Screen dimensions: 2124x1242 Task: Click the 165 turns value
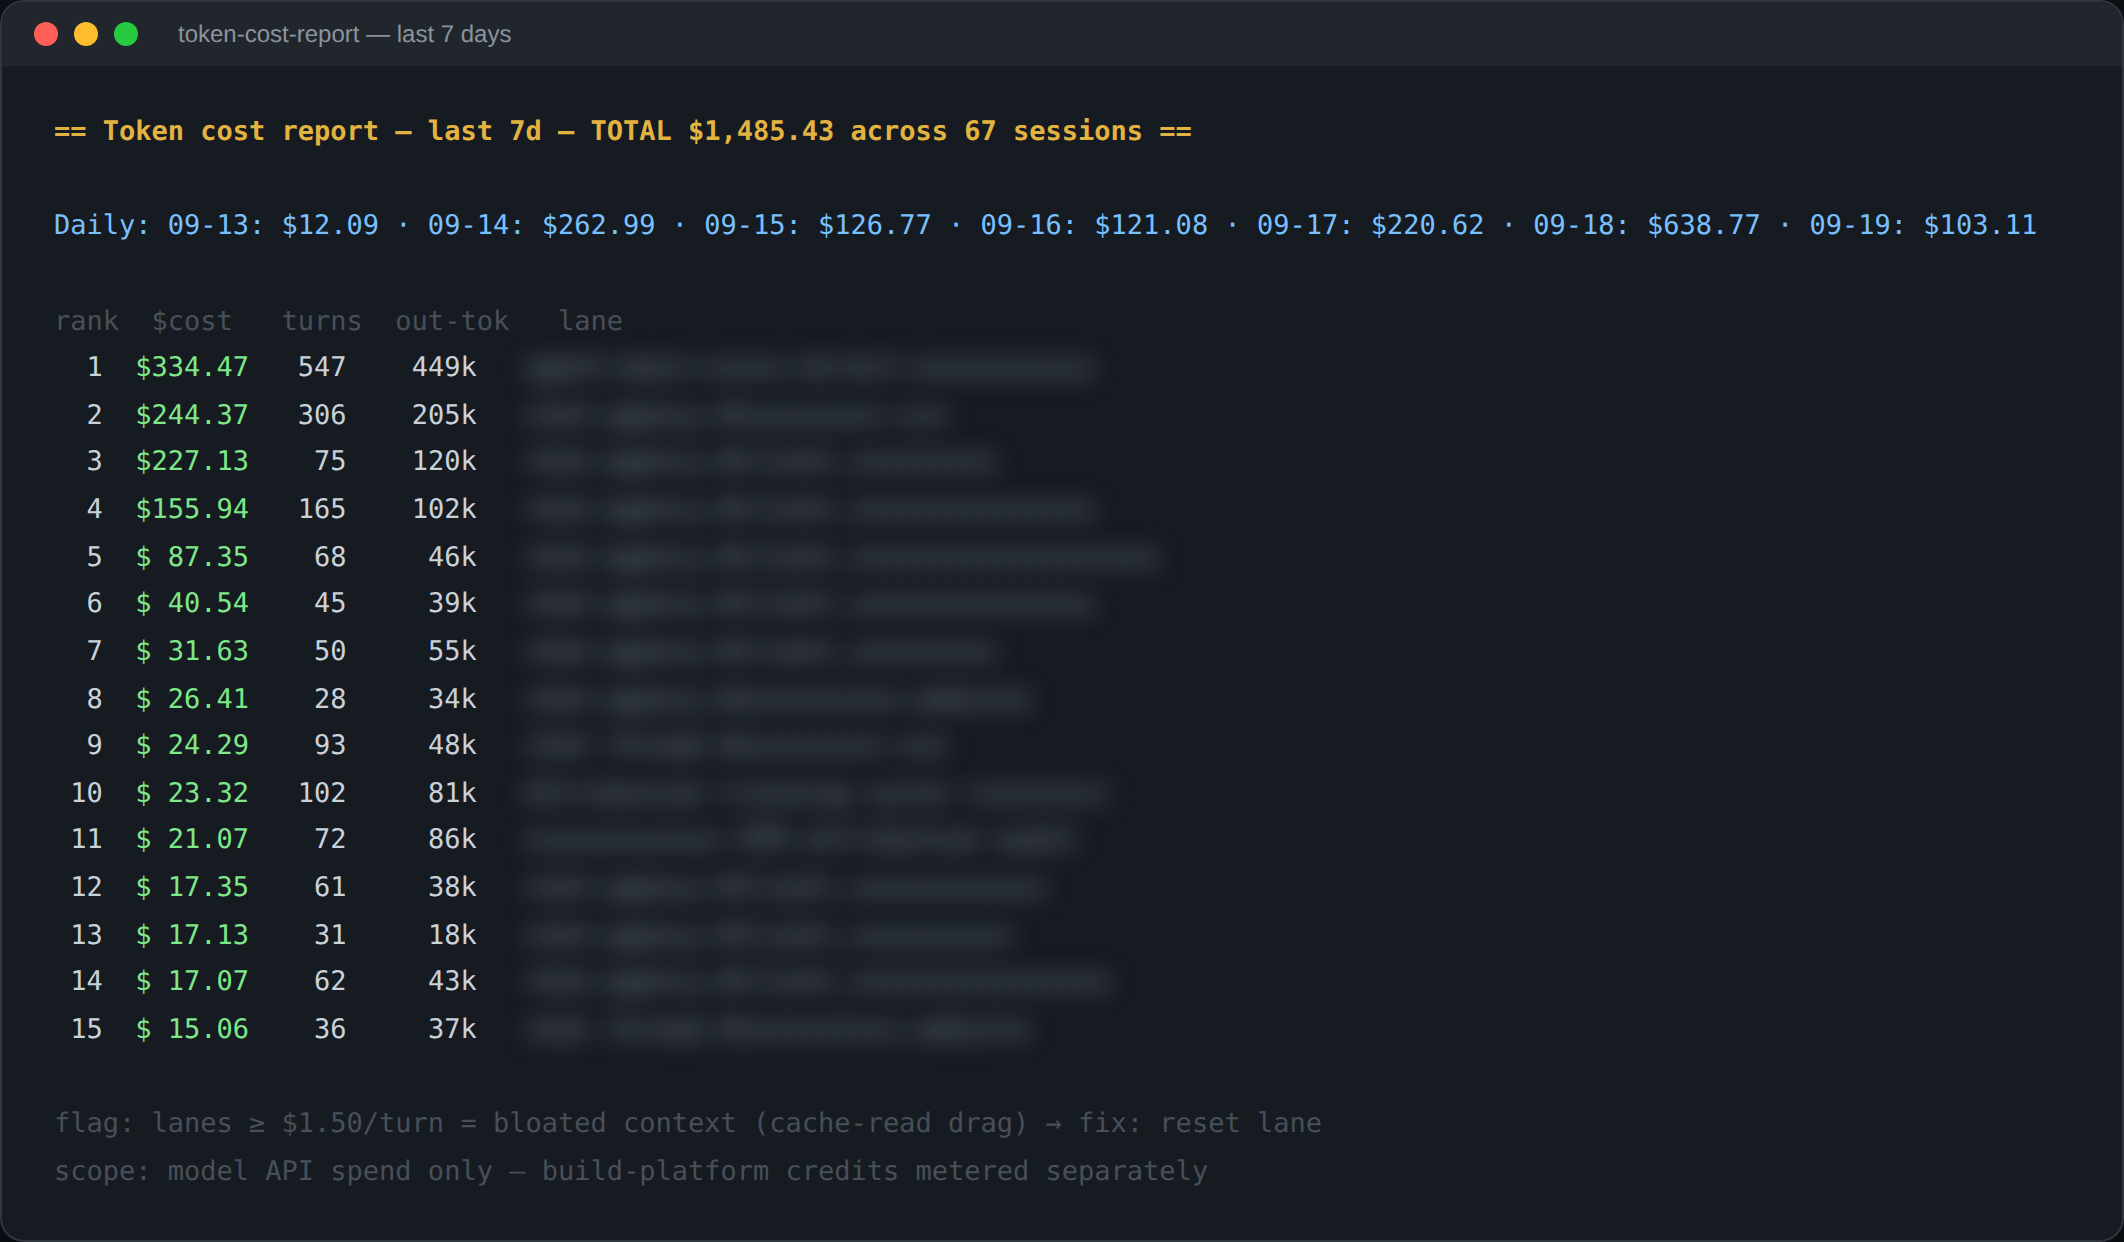tap(322, 509)
